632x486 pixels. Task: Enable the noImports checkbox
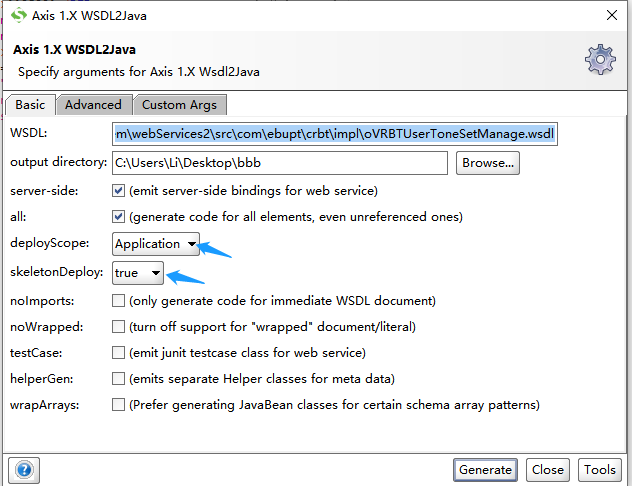point(119,300)
